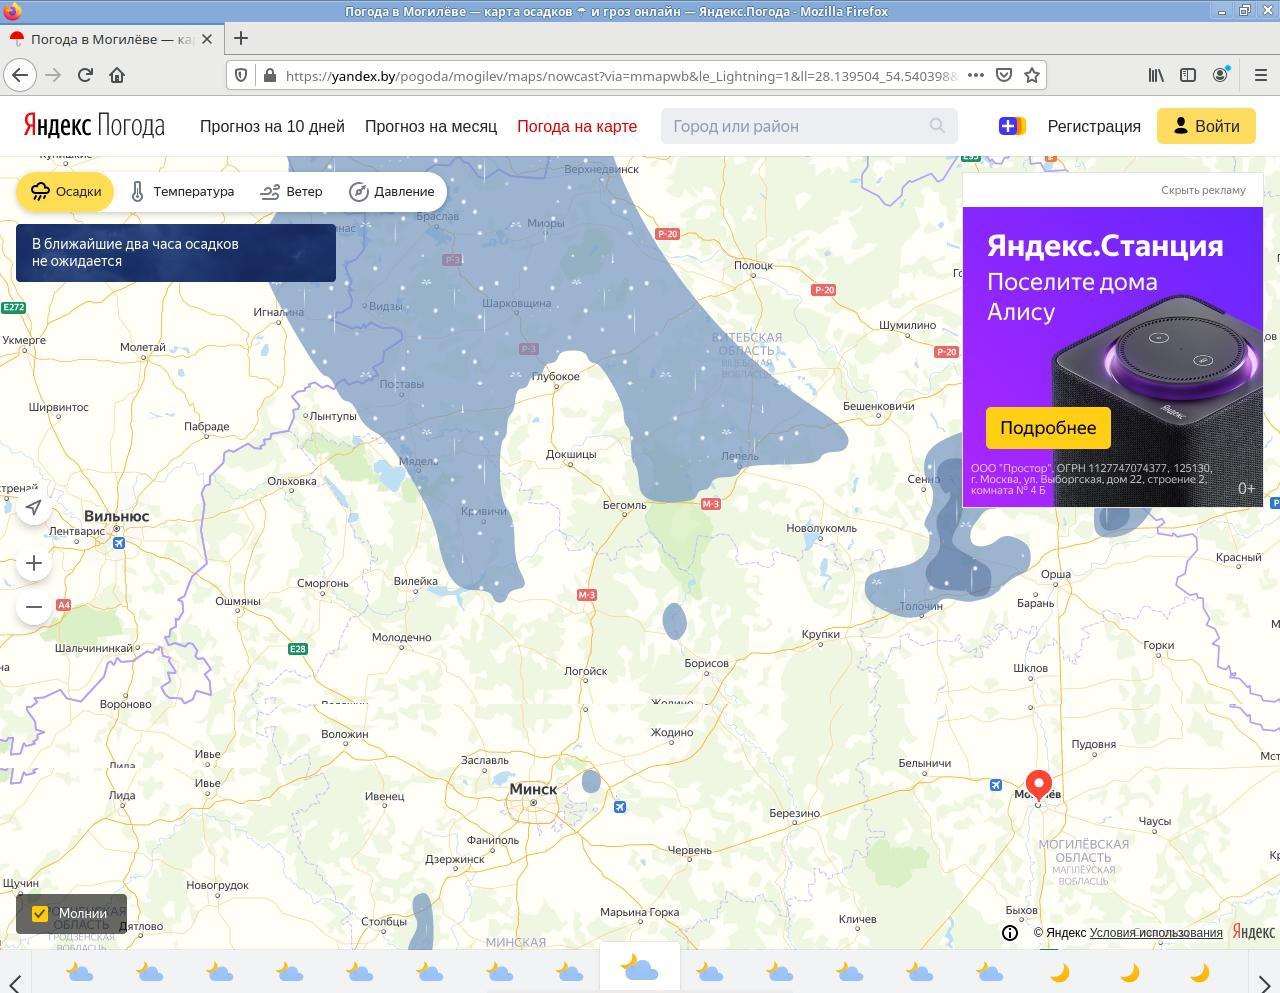Select the Погода в Могилёве browser tab
This screenshot has height=993, width=1280.
point(111,39)
